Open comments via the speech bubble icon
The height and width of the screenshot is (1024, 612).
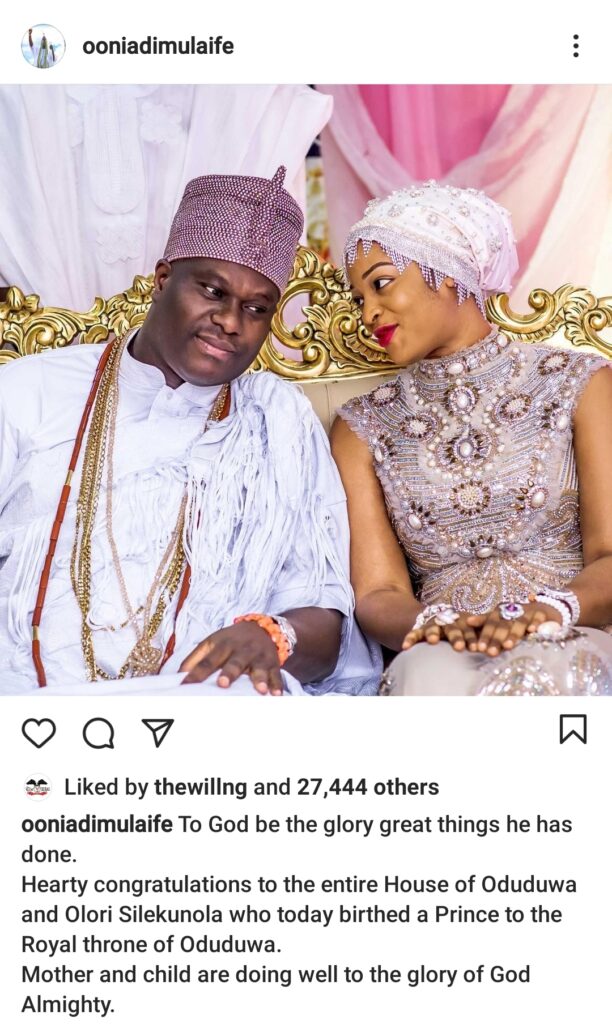click(99, 733)
